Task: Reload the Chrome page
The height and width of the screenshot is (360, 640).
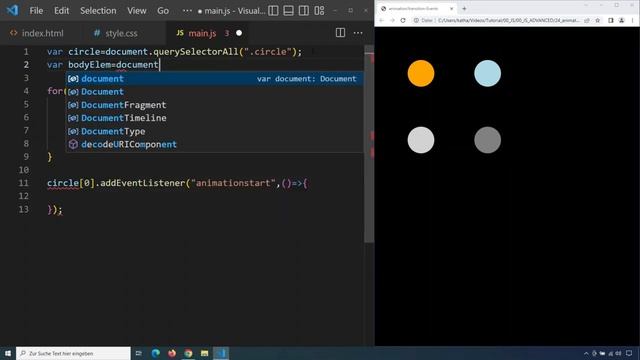Action: (x=403, y=20)
